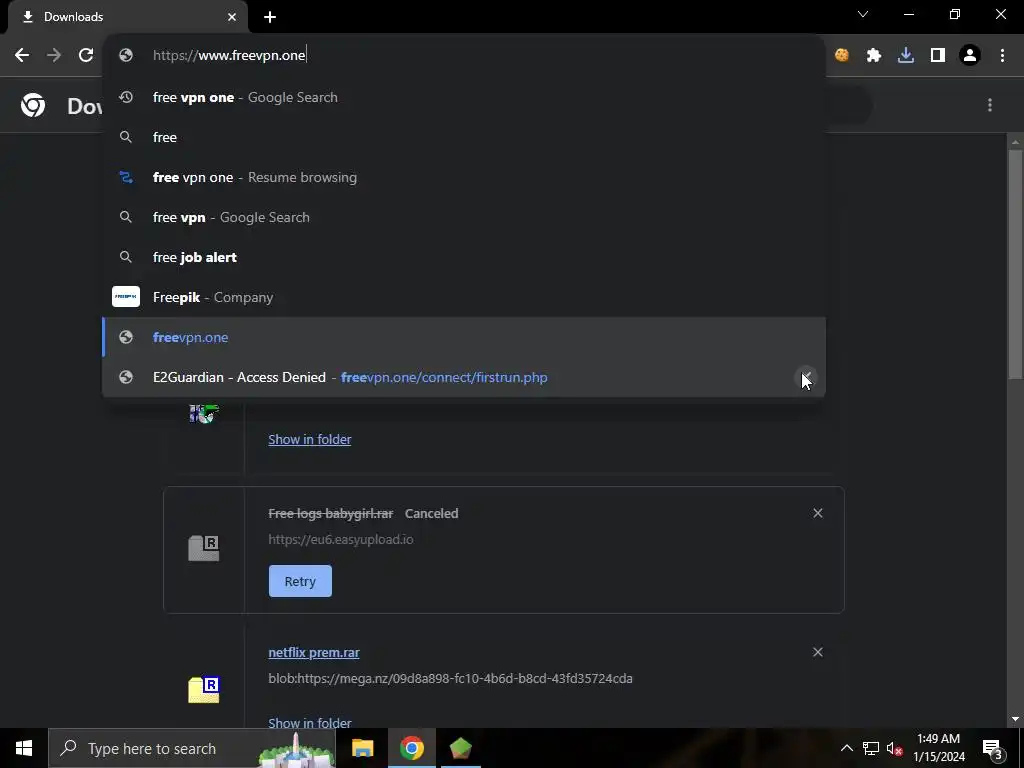
Task: Click the muted volume tray icon
Action: (895, 748)
